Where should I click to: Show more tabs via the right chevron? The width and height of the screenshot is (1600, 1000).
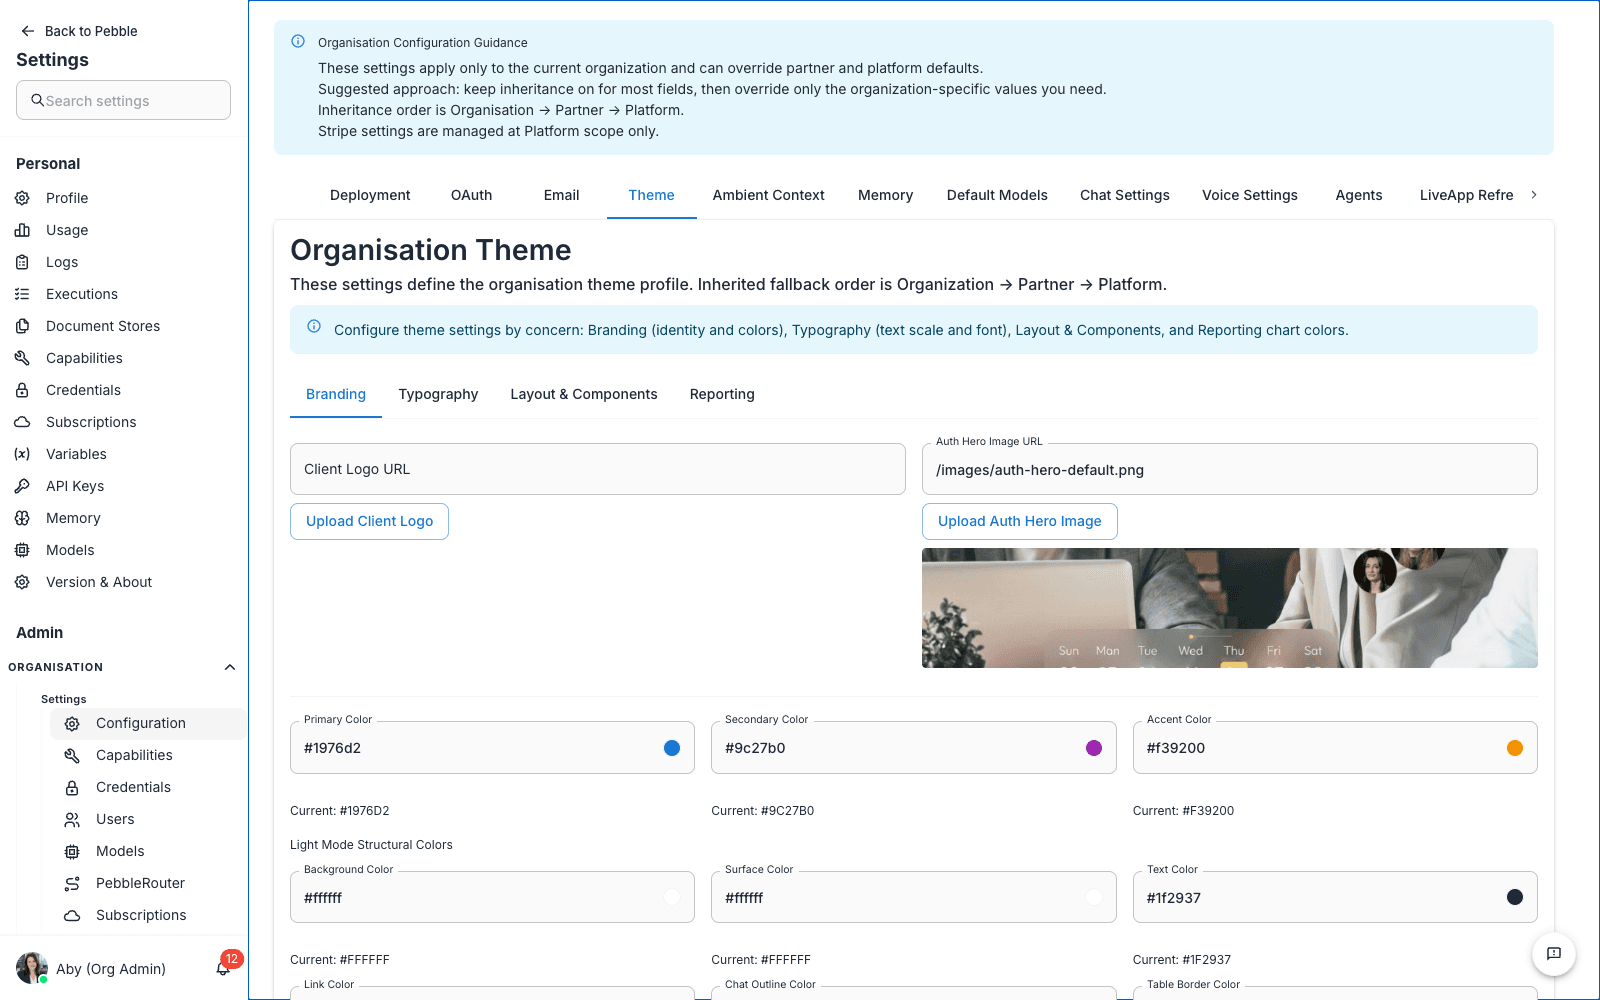click(x=1534, y=195)
